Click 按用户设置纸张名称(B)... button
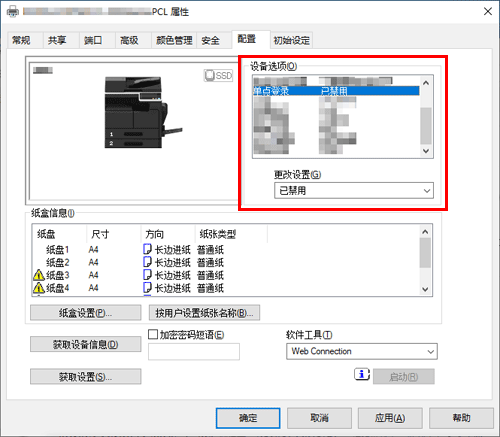 coord(204,313)
